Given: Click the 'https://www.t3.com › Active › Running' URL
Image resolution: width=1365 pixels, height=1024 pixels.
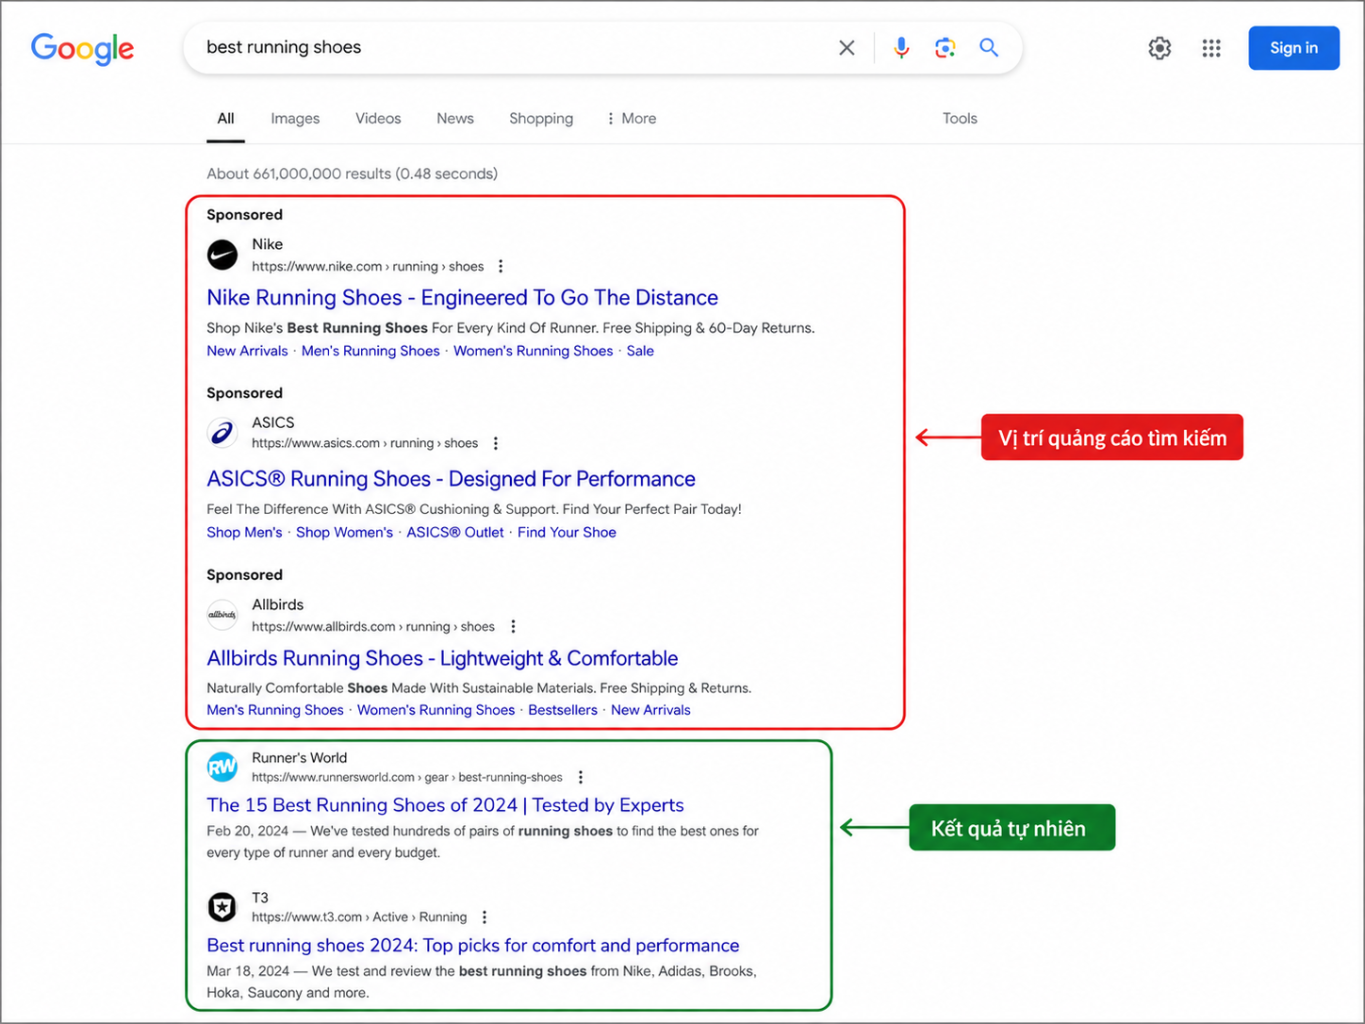Looking at the screenshot, I should [359, 917].
